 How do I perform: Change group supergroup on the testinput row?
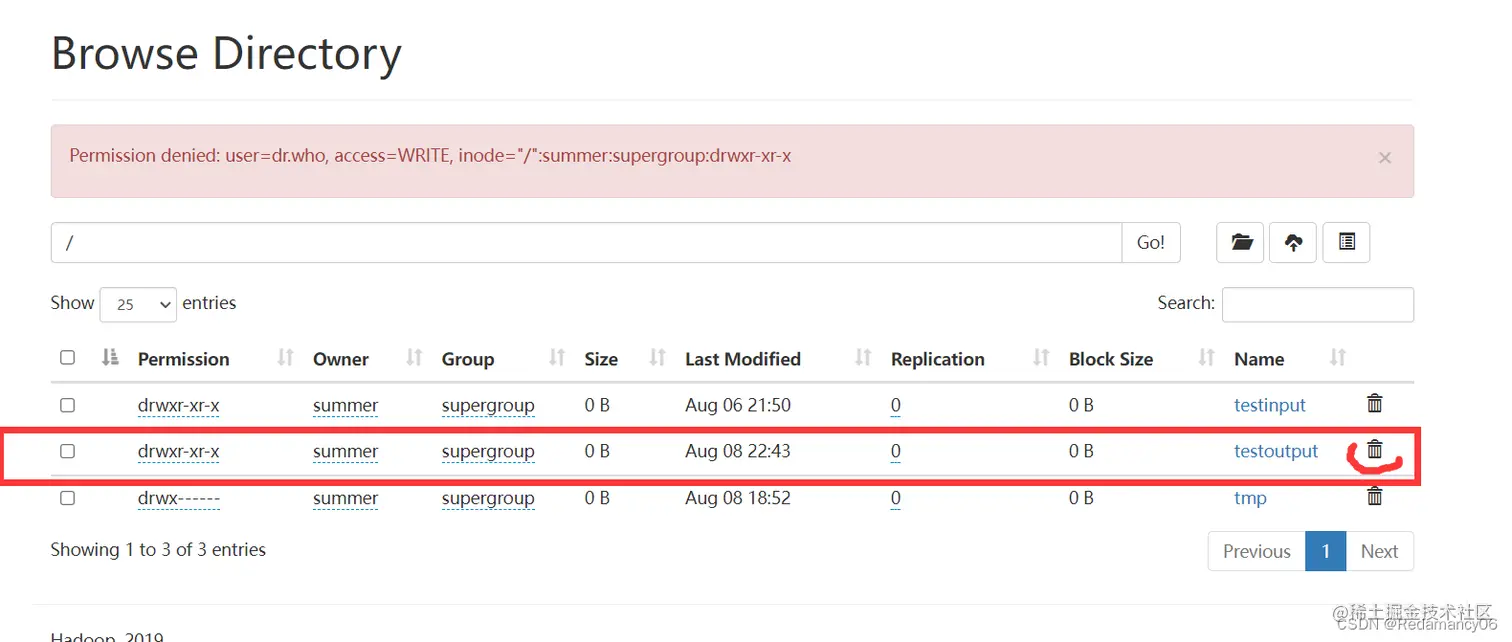pyautogui.click(x=488, y=405)
